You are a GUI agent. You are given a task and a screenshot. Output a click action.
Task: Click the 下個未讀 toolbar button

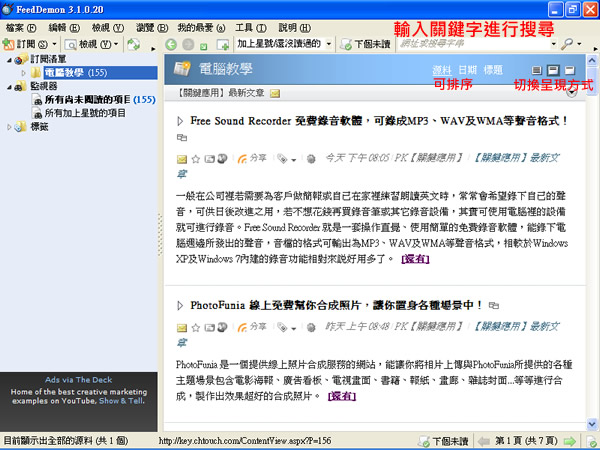point(366,44)
